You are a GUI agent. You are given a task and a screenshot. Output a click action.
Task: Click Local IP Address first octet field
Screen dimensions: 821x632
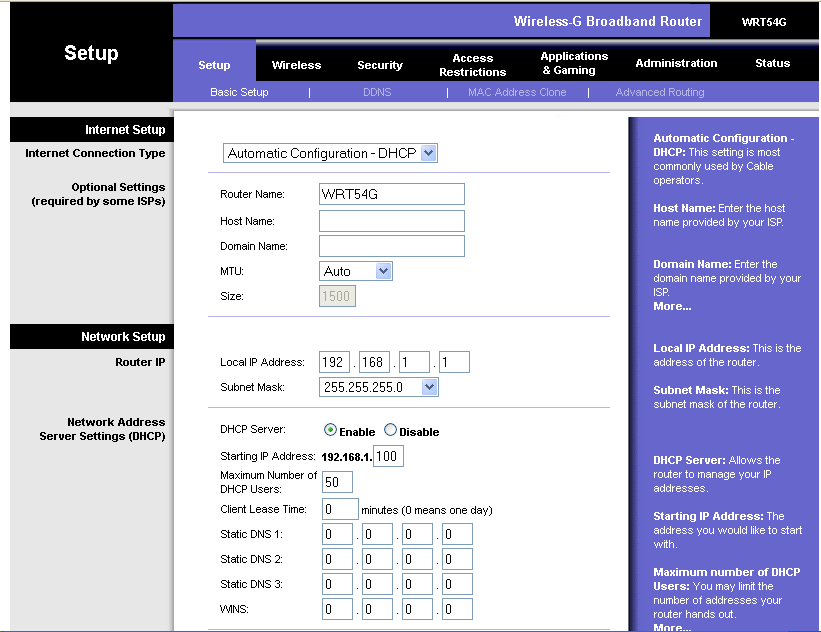pyautogui.click(x=335, y=362)
